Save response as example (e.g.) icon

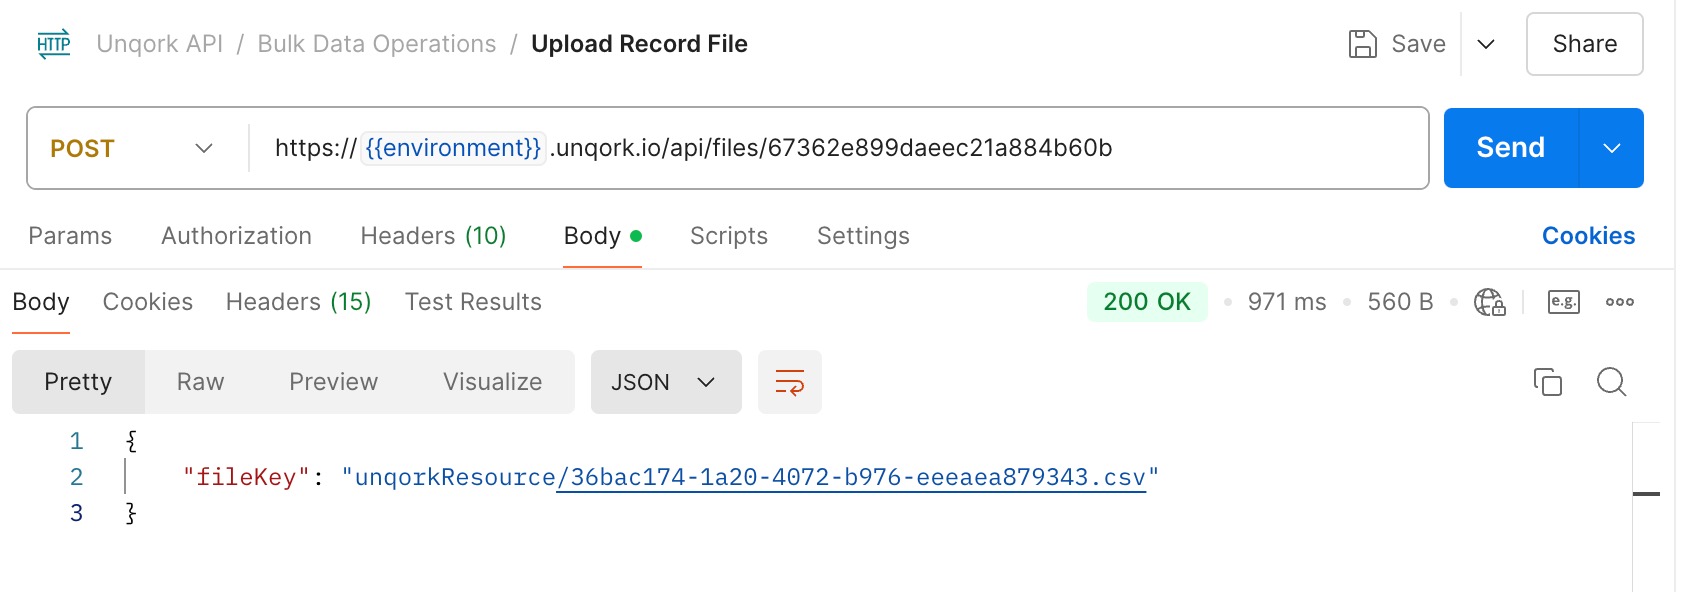click(1563, 302)
